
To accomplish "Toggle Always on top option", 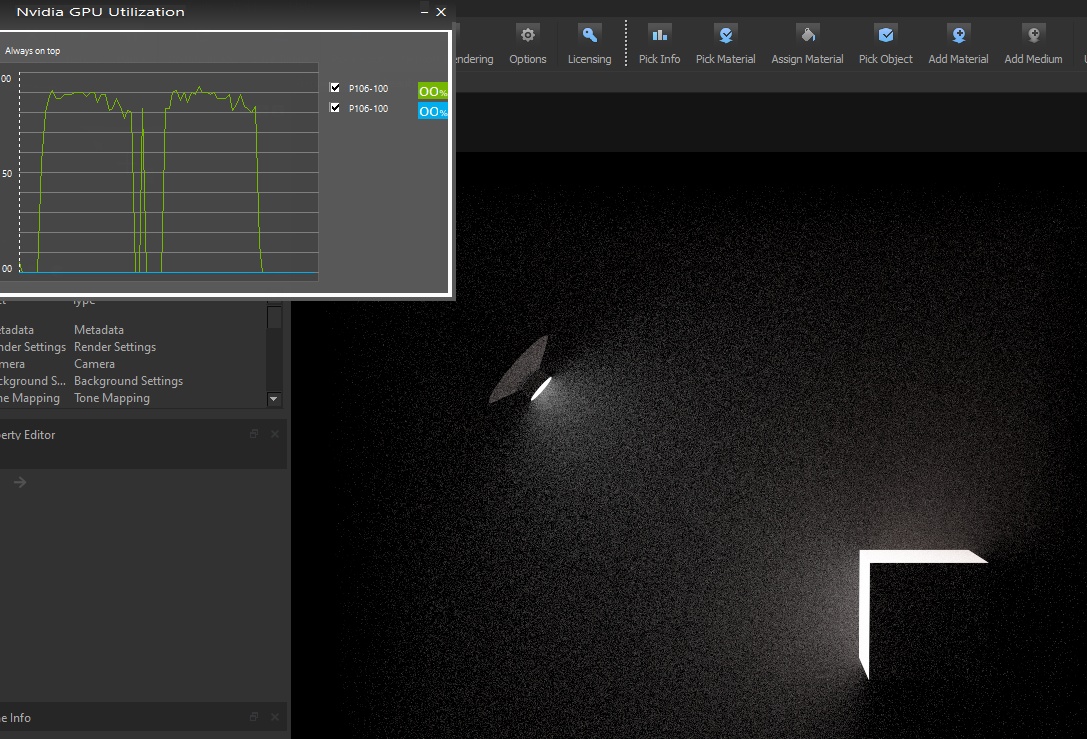I will pos(33,51).
